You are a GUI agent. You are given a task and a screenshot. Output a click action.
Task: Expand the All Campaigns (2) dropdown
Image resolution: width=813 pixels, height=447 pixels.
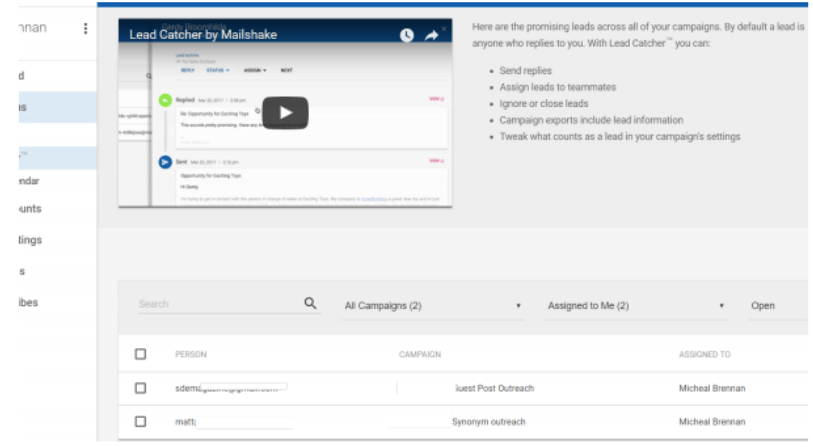(x=432, y=306)
